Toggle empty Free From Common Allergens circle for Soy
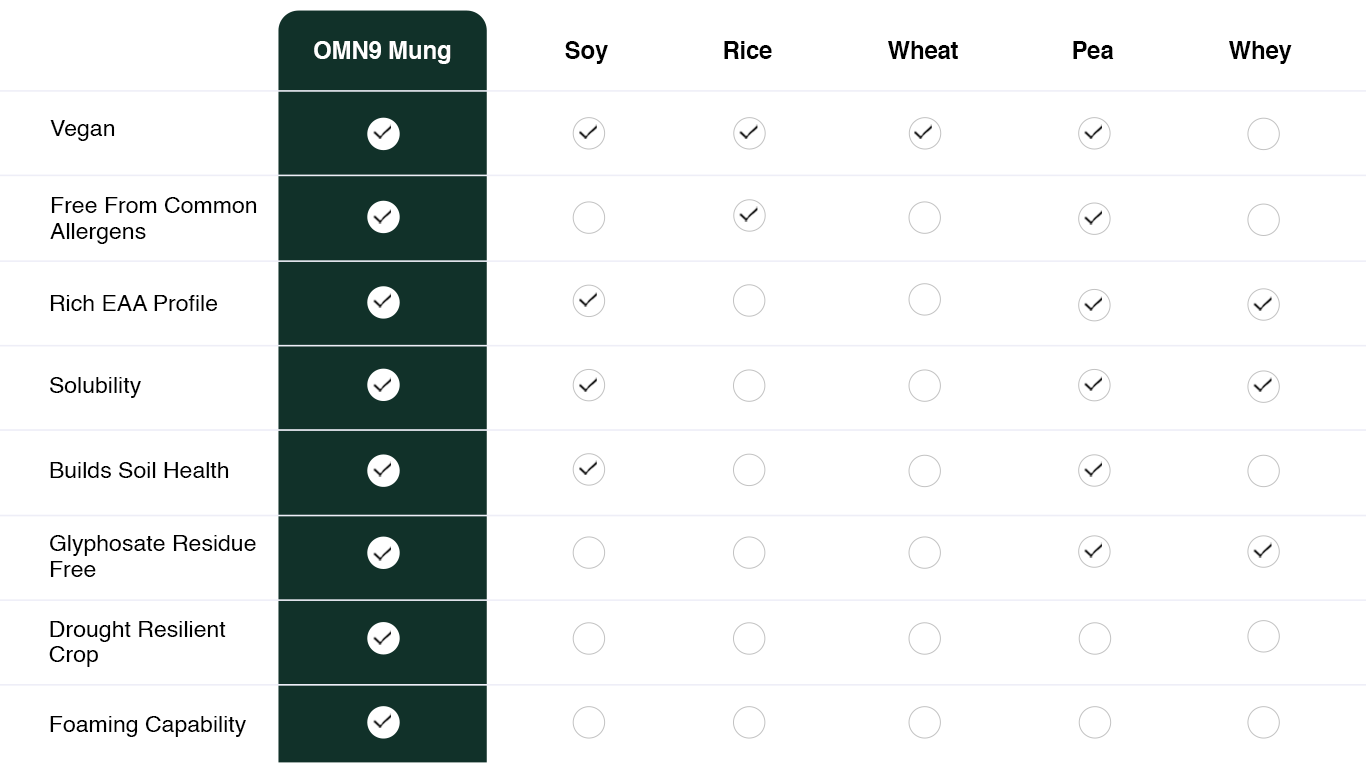The width and height of the screenshot is (1366, 768). click(x=588, y=217)
